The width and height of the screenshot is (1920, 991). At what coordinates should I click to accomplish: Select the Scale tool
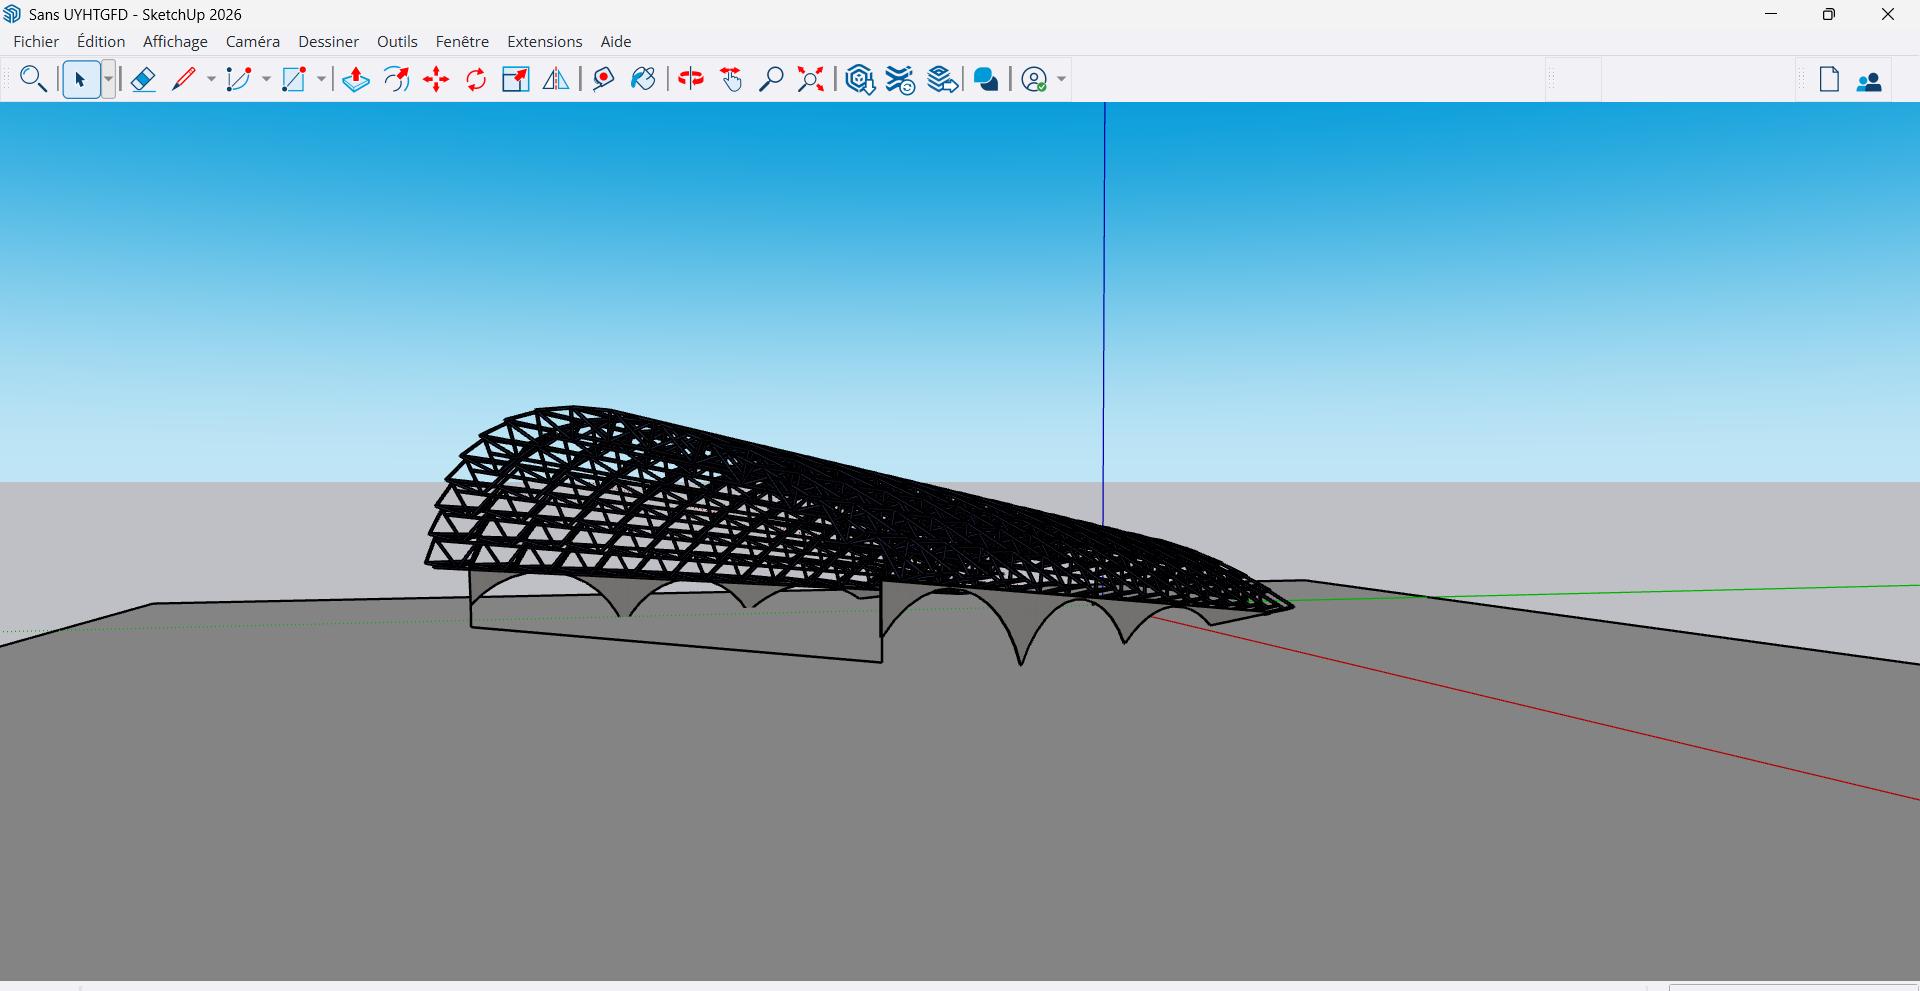(x=516, y=80)
